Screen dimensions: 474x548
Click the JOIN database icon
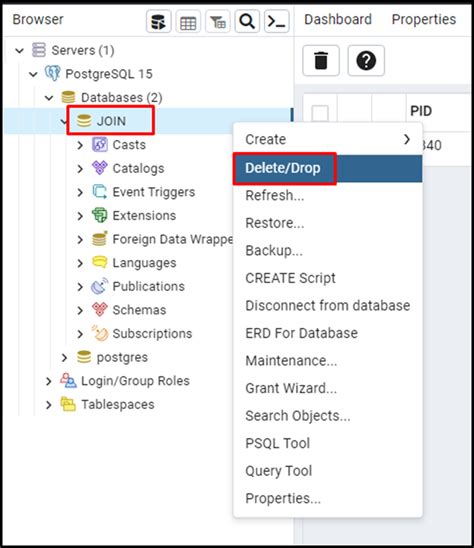point(84,121)
